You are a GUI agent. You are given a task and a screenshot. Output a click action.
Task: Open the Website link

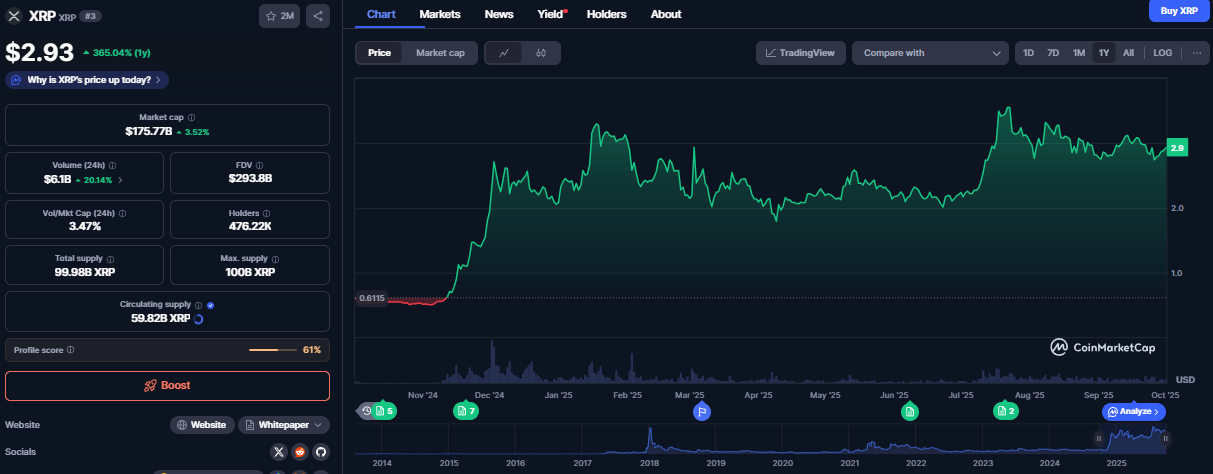coord(202,425)
